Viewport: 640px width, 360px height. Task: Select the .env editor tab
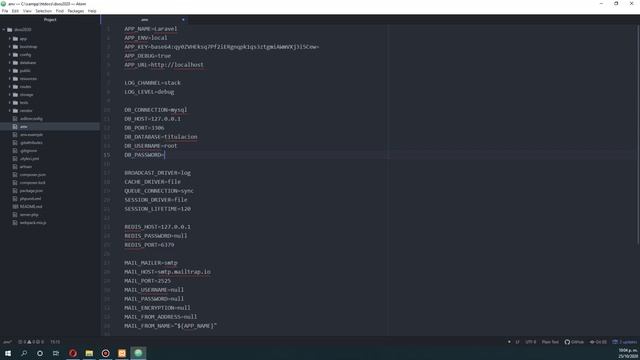[144, 20]
